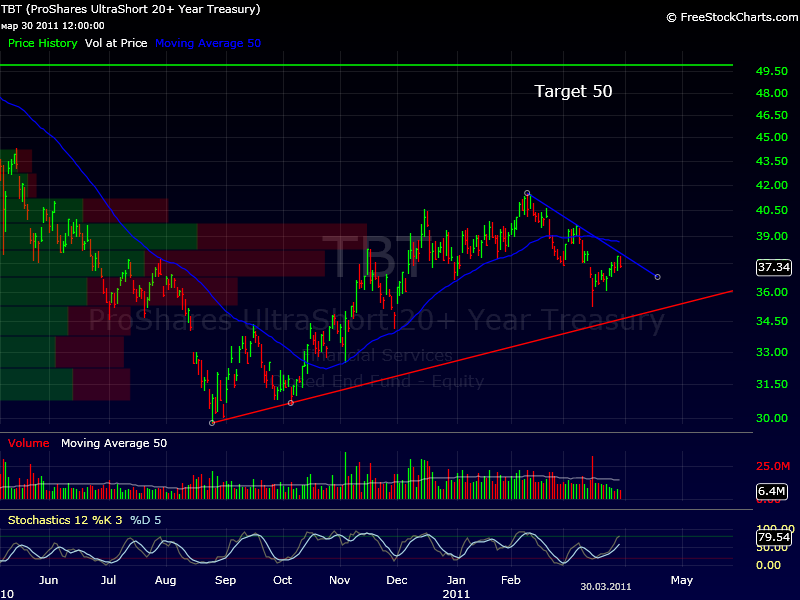This screenshot has height=600, width=800.
Task: Click the 30.03.2011 date marker on time axis
Action: pyautogui.click(x=606, y=587)
